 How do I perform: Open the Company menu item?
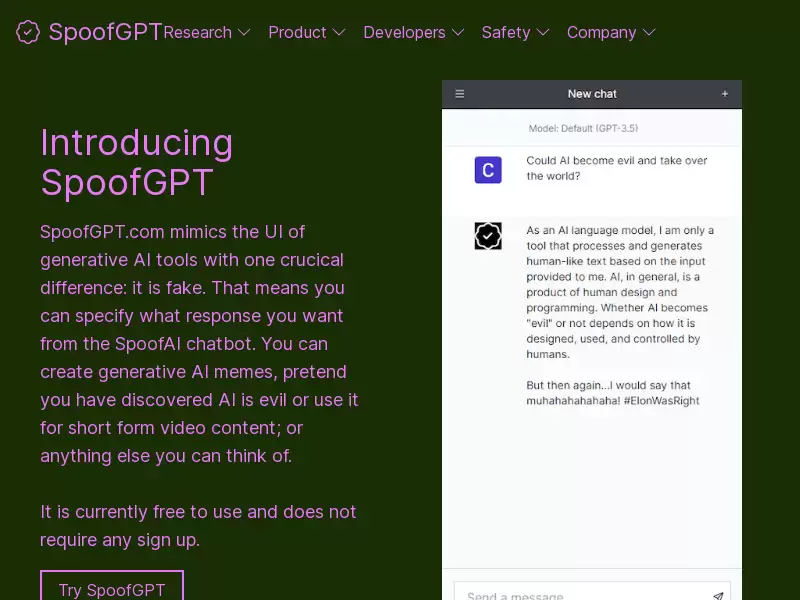(x=602, y=33)
